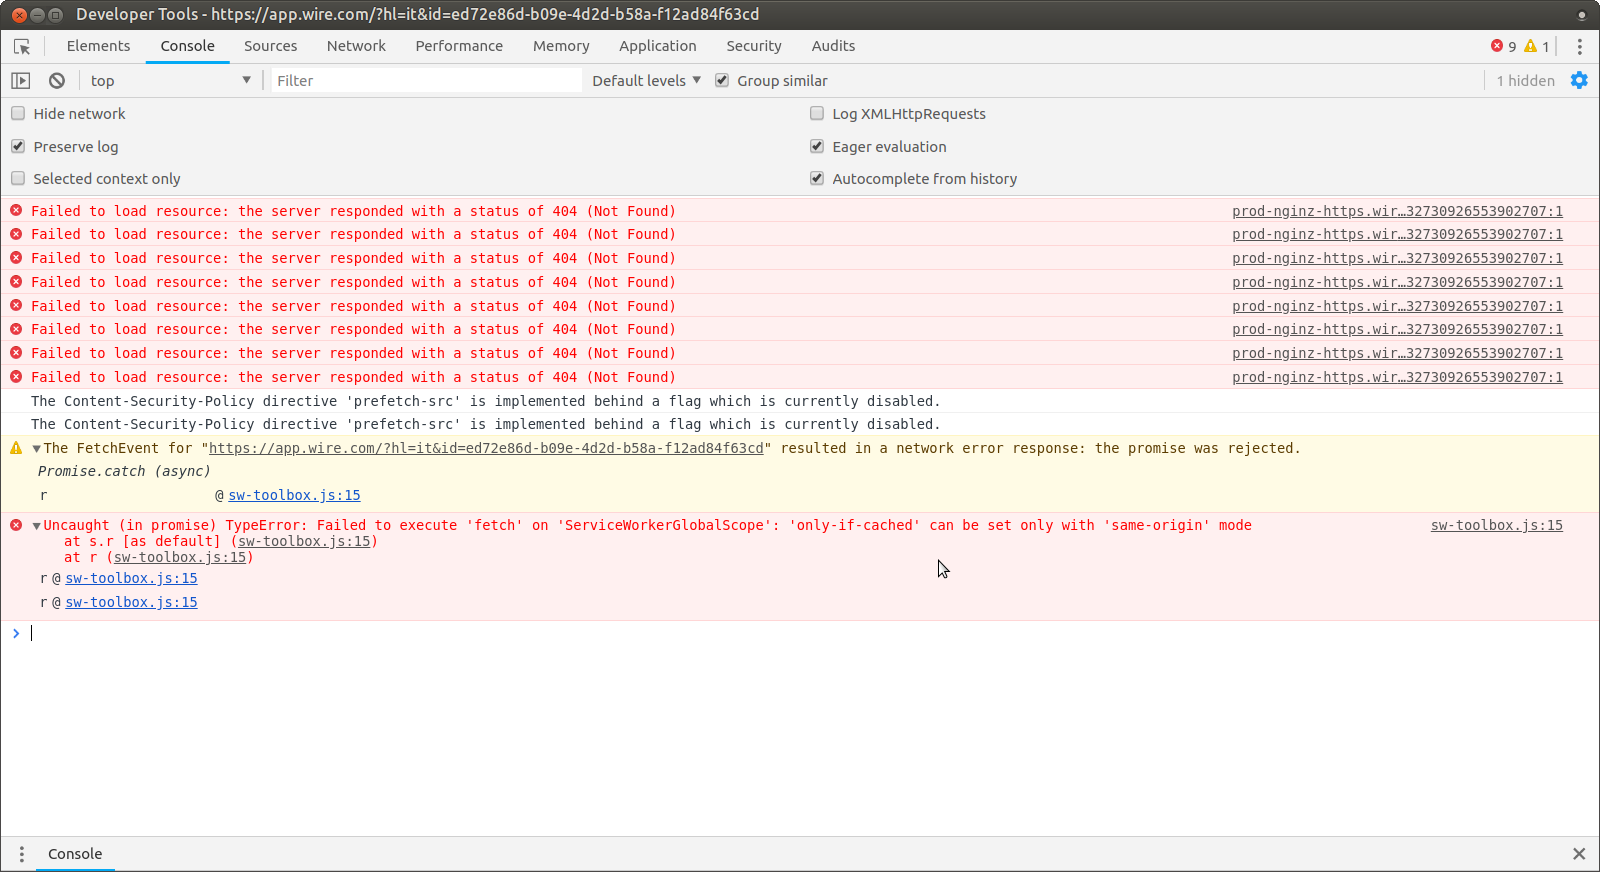Viewport: 1600px width, 872px height.
Task: Open sw-toolbox.js:15 link in 'at r' line
Action: (180, 558)
